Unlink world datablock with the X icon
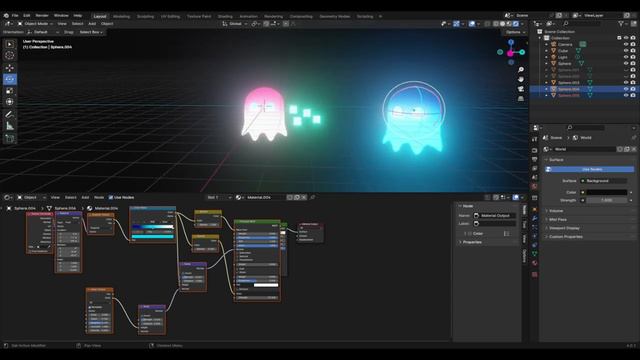Image resolution: width=640 pixels, height=360 pixels. [x=633, y=149]
